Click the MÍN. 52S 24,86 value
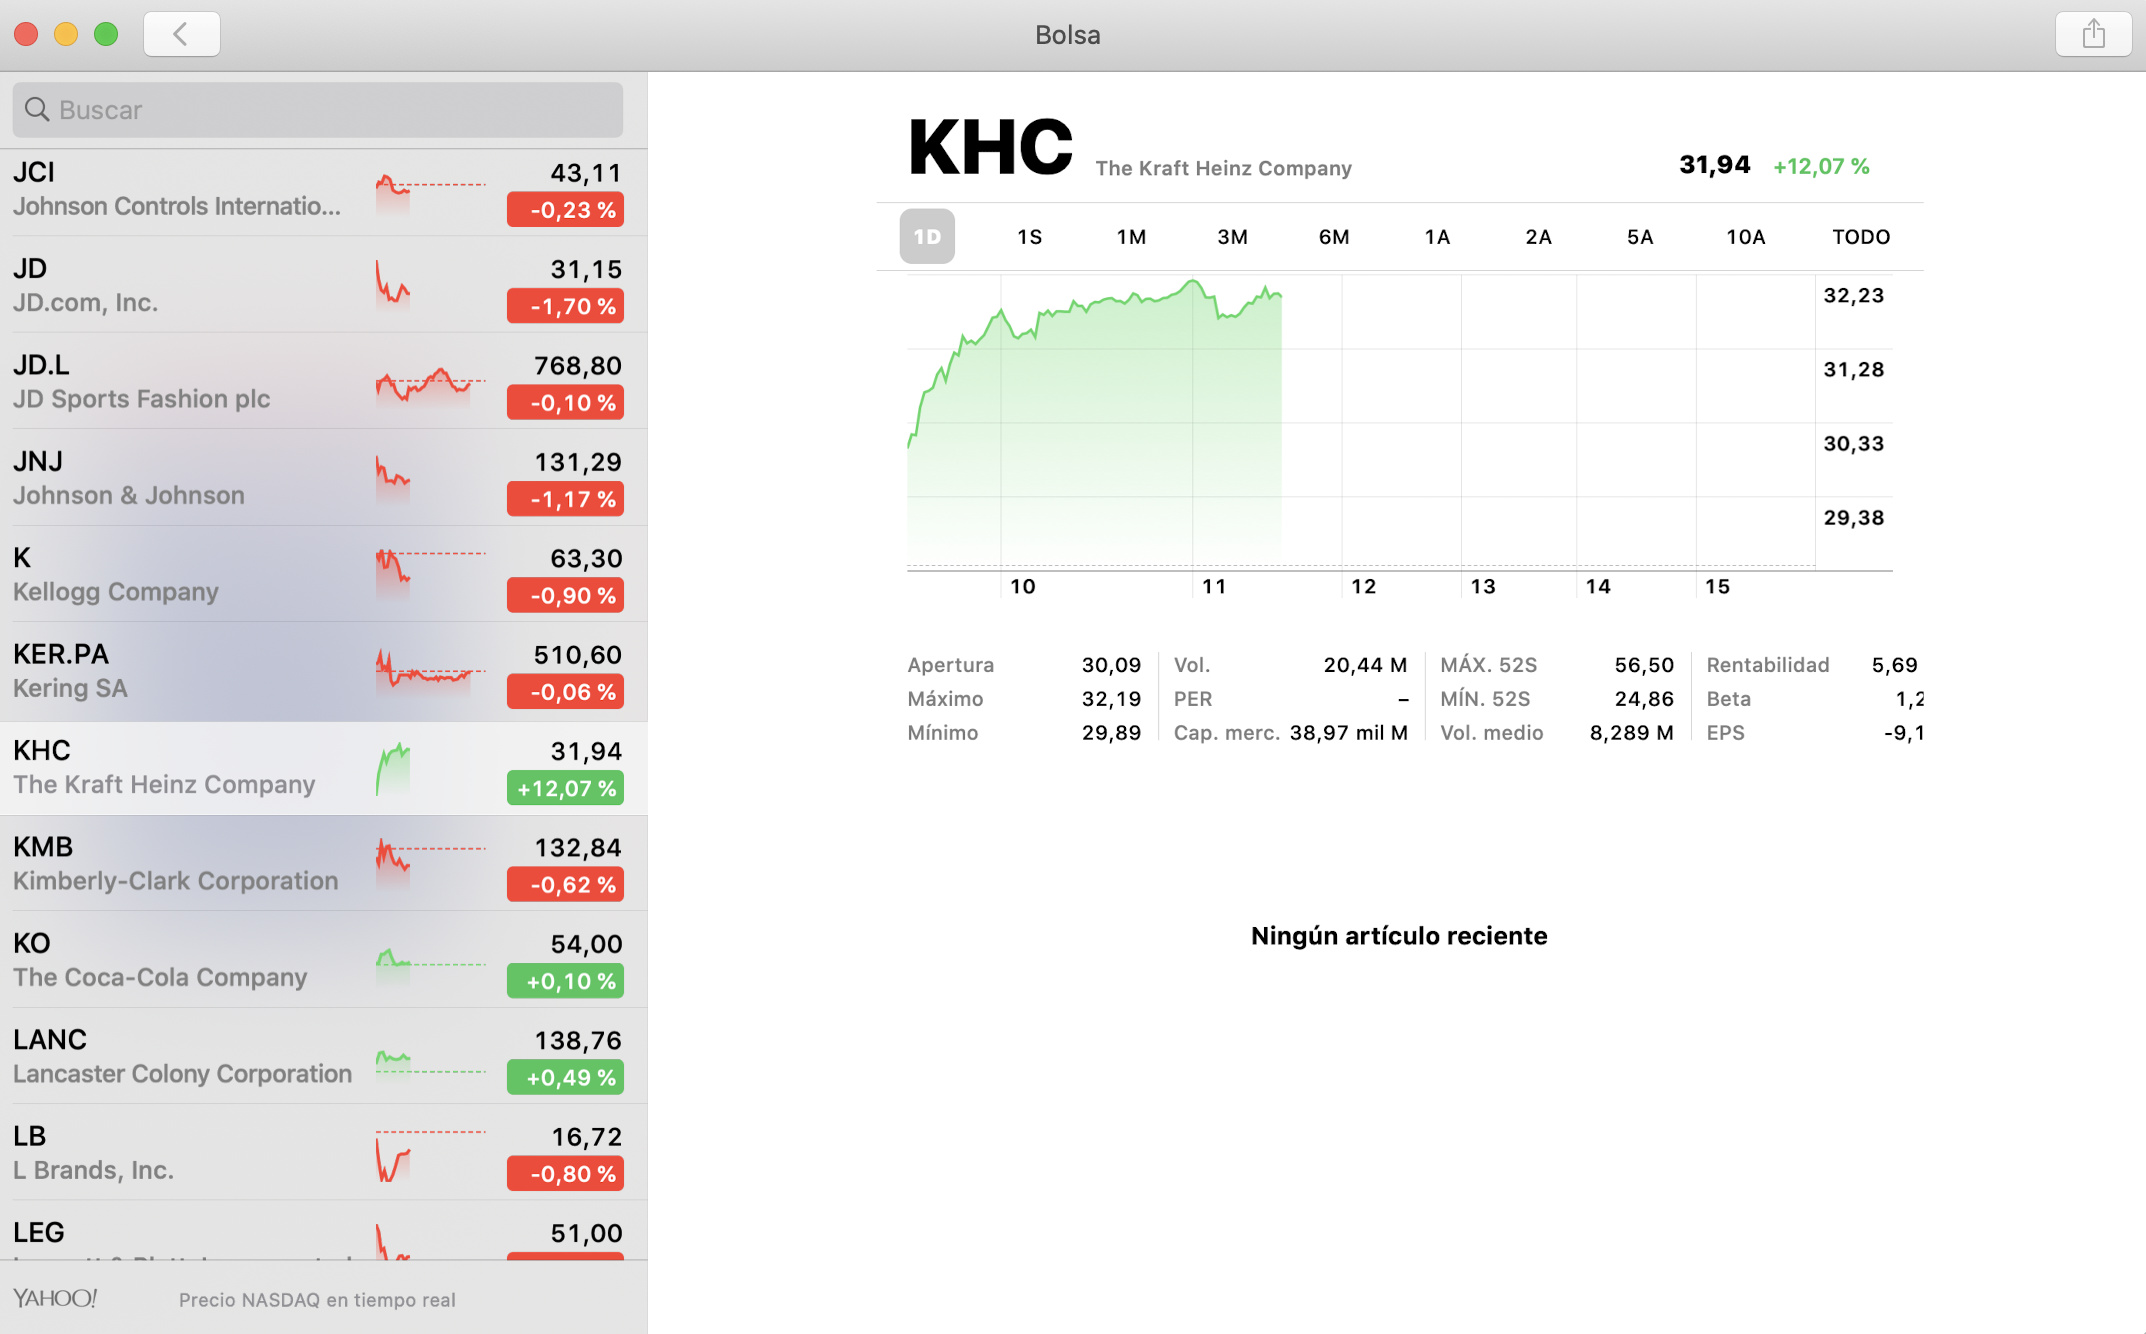The image size is (2146, 1334). click(x=1644, y=699)
